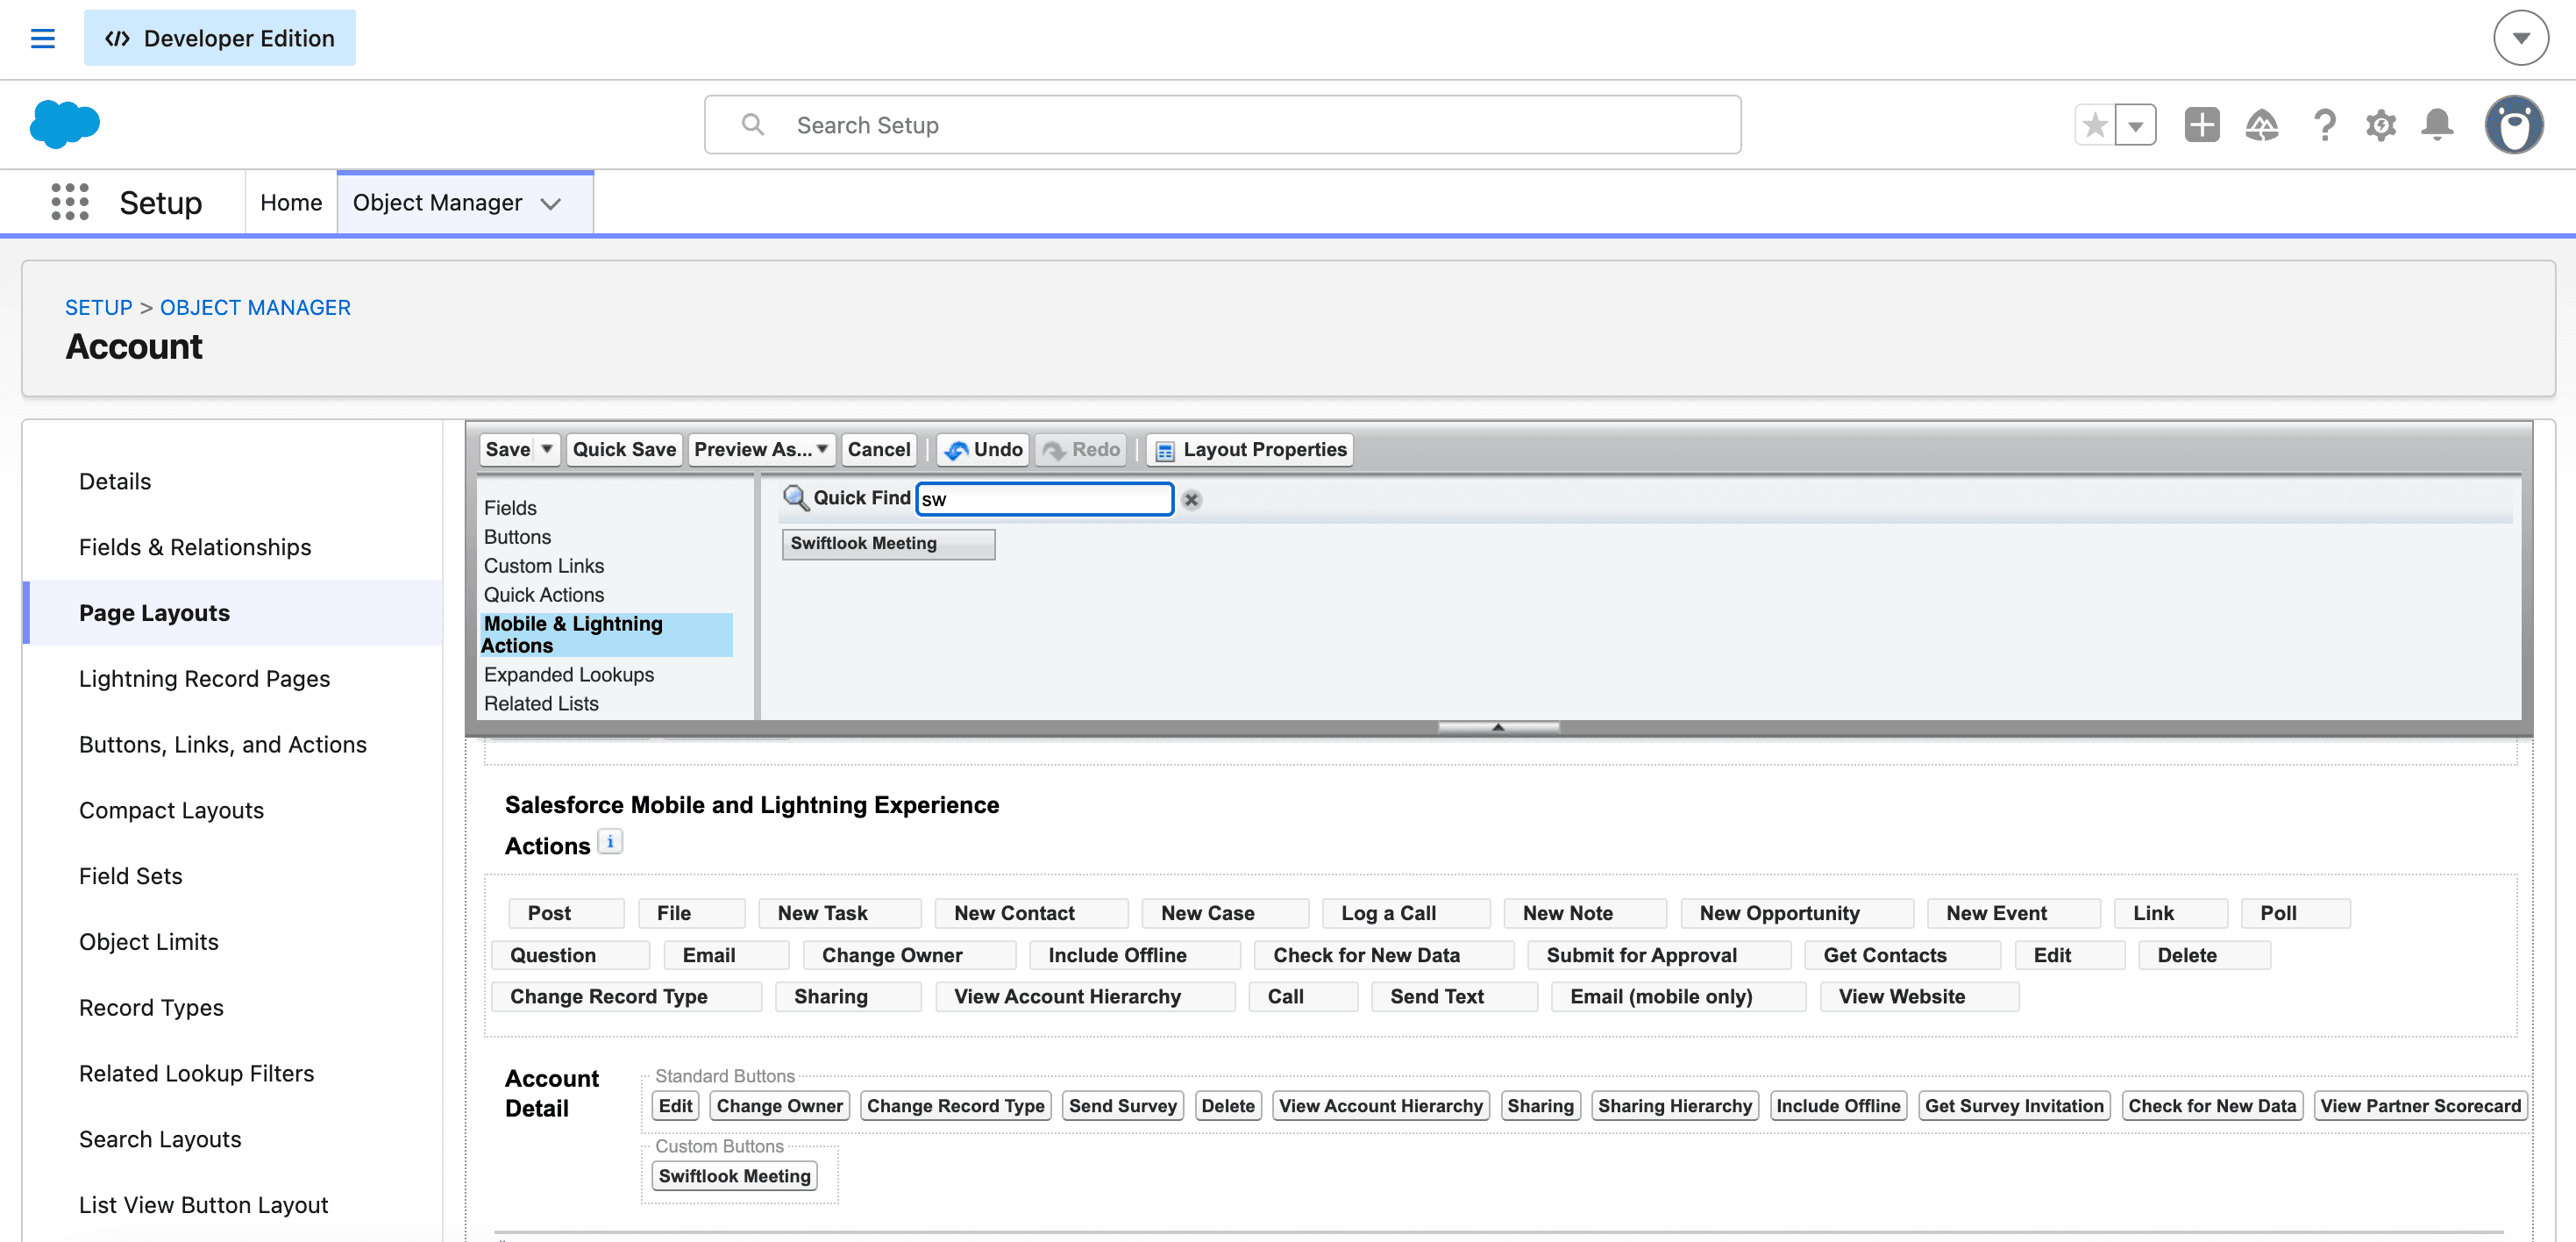Click the Actions info icon
The height and width of the screenshot is (1242, 2576).
click(x=610, y=842)
